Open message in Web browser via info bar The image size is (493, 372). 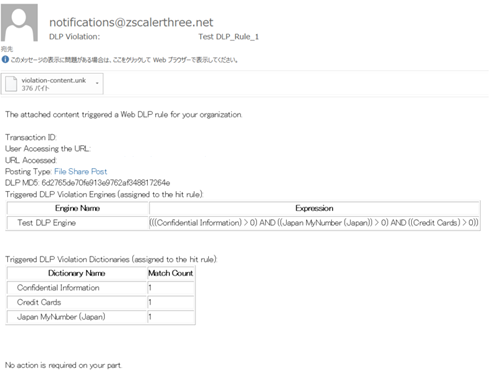(124, 60)
